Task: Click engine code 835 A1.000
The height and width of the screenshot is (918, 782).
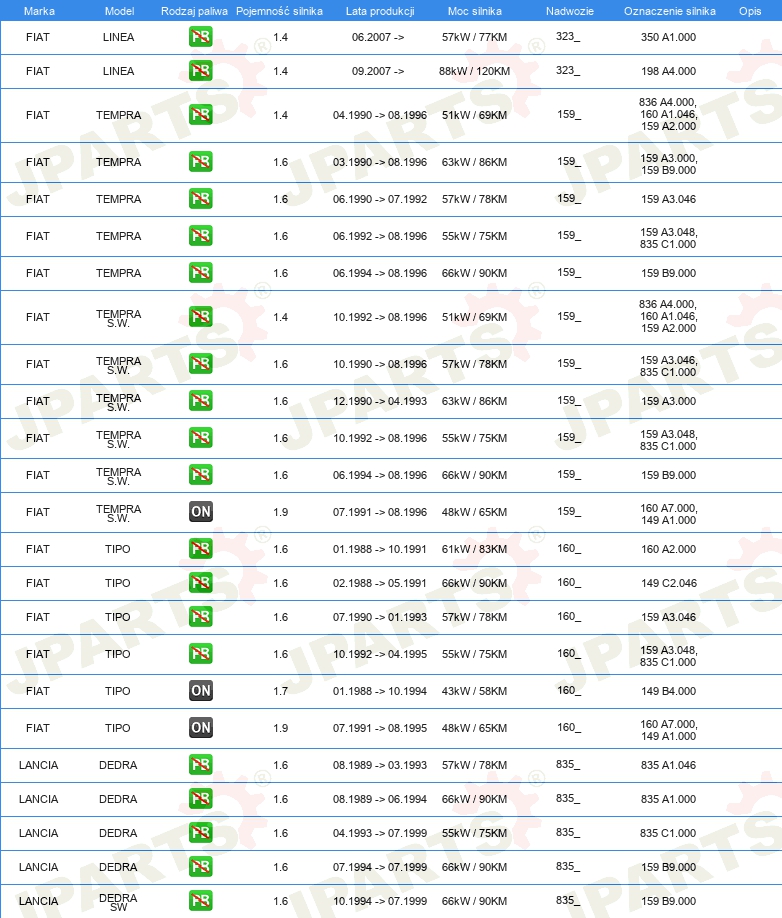Action: [668, 799]
